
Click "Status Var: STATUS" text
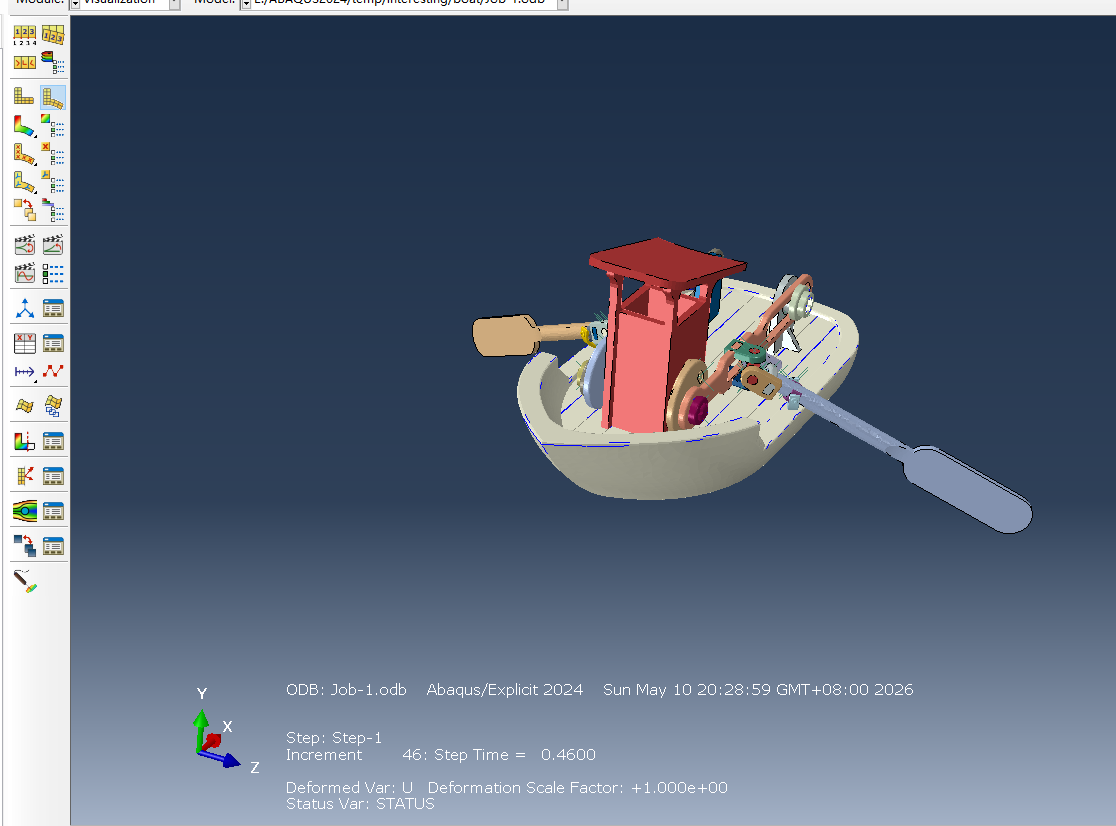[360, 804]
